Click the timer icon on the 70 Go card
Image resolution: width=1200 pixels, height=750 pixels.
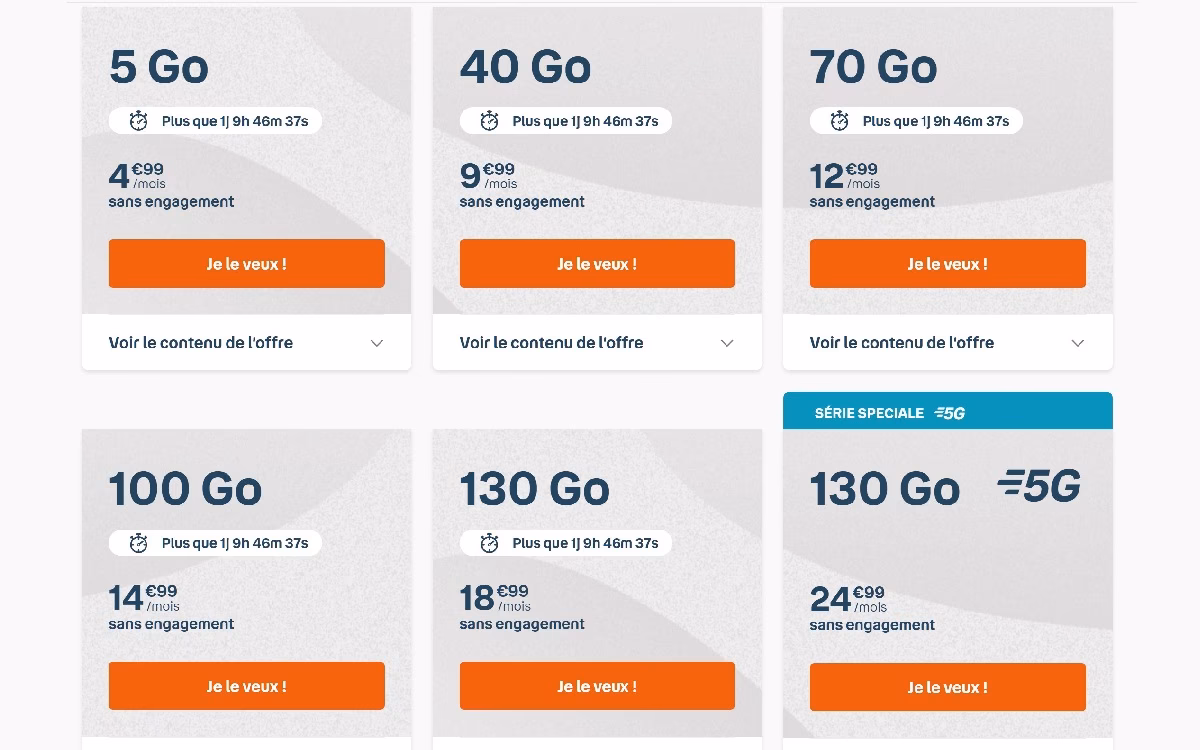pos(839,120)
